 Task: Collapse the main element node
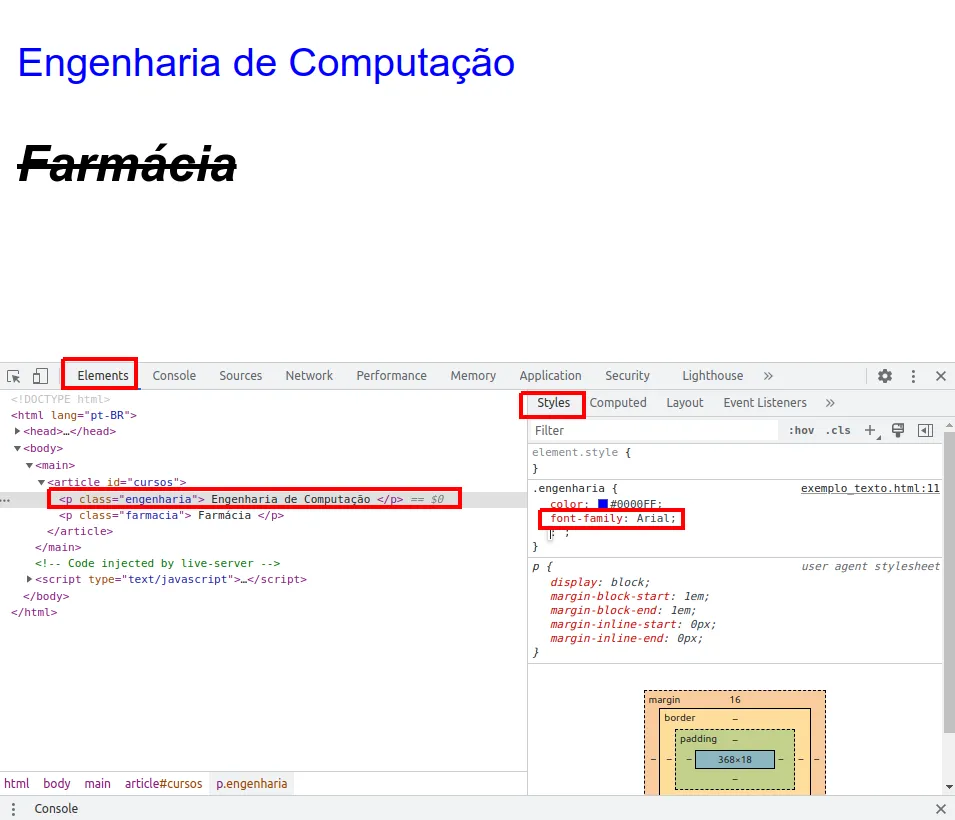(x=29, y=465)
